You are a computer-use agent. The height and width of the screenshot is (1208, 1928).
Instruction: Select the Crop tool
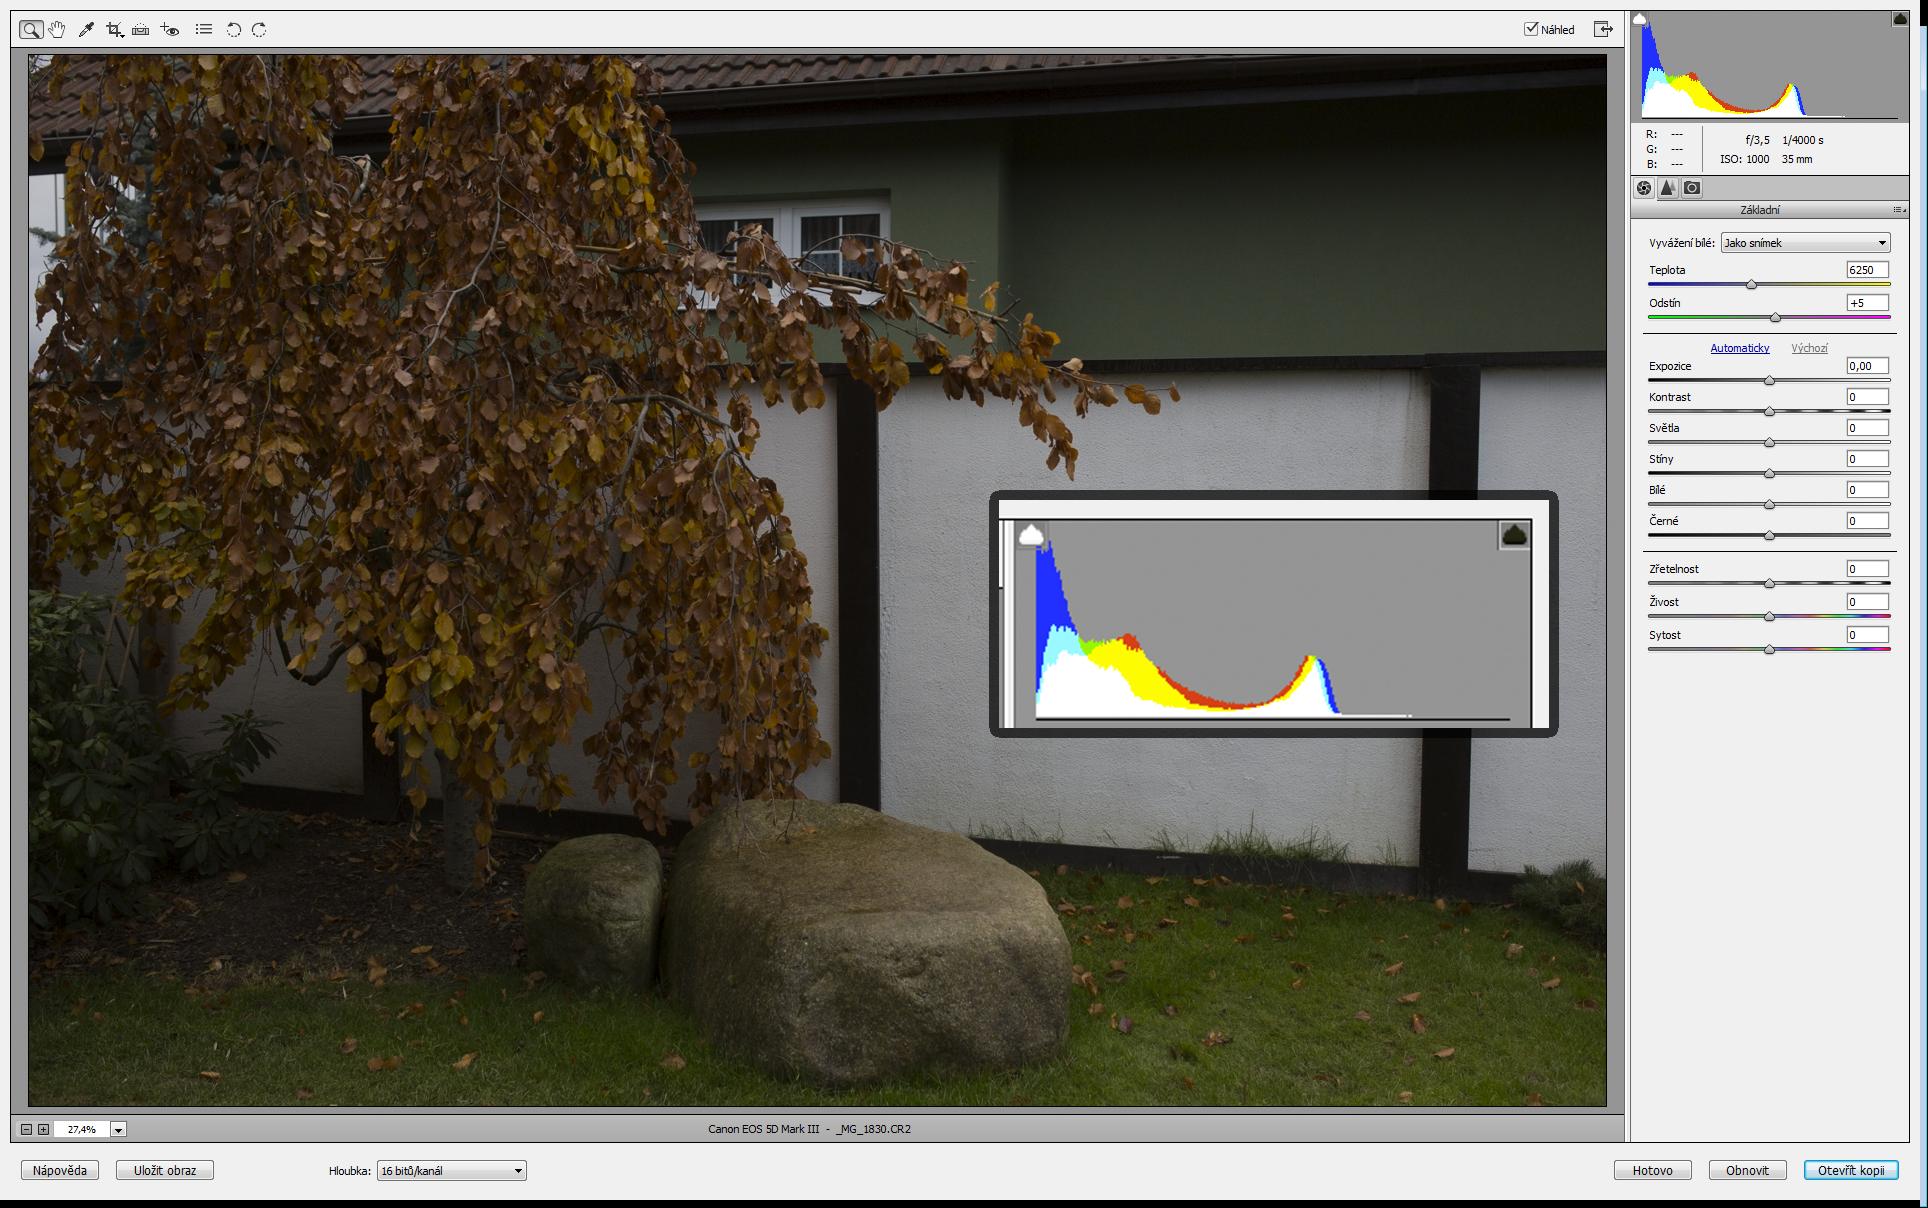[x=114, y=30]
